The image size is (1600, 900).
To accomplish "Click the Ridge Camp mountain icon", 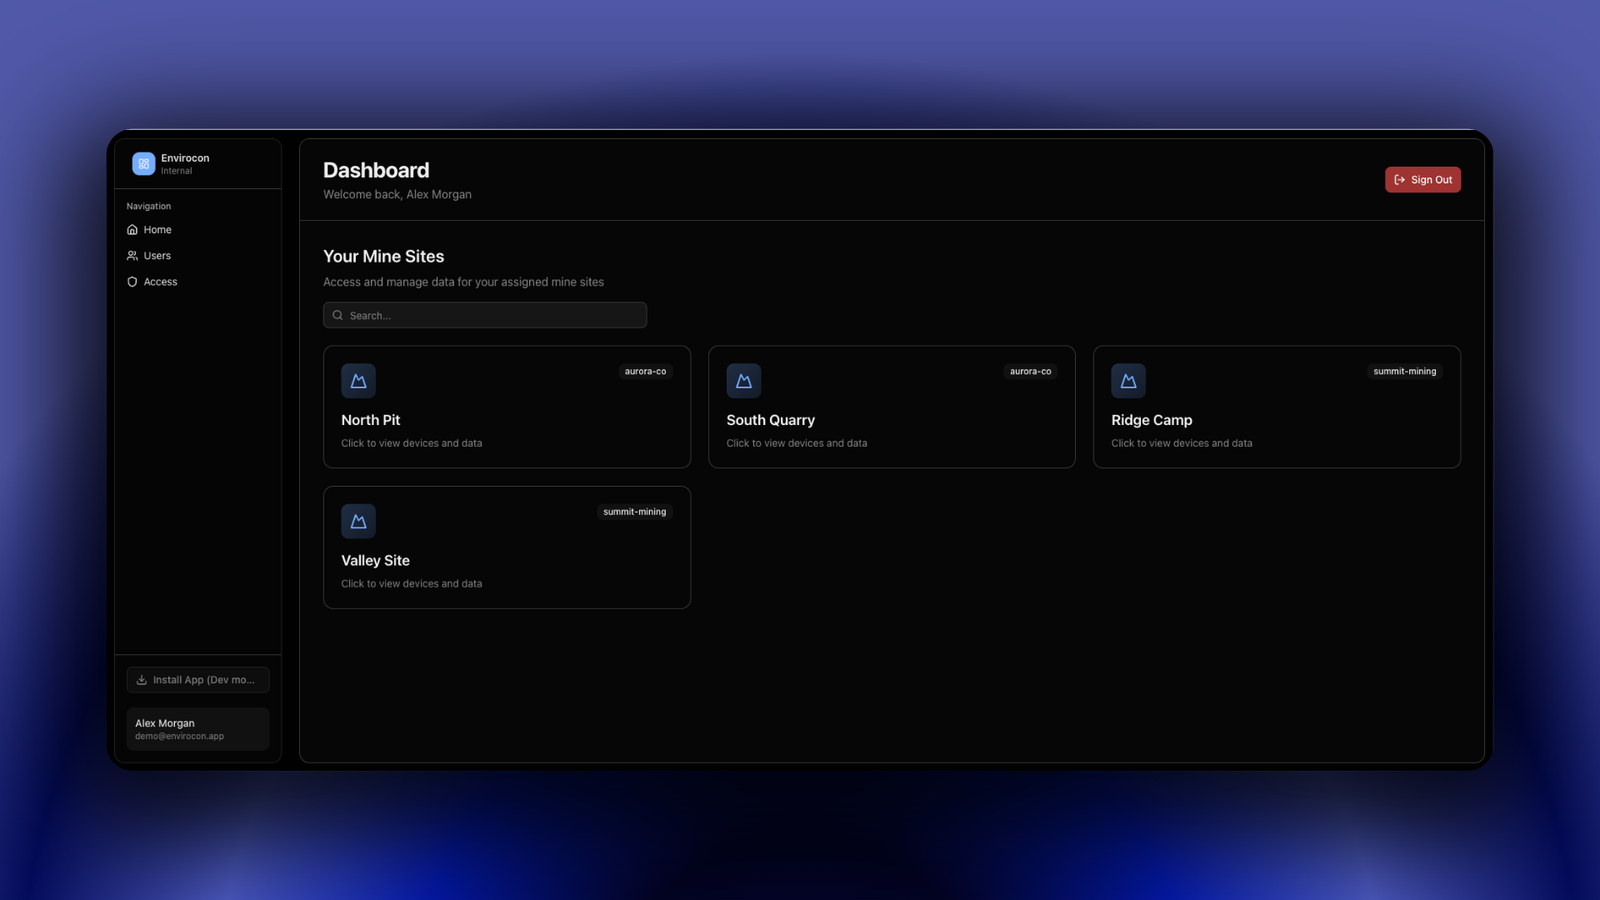I will point(1128,381).
